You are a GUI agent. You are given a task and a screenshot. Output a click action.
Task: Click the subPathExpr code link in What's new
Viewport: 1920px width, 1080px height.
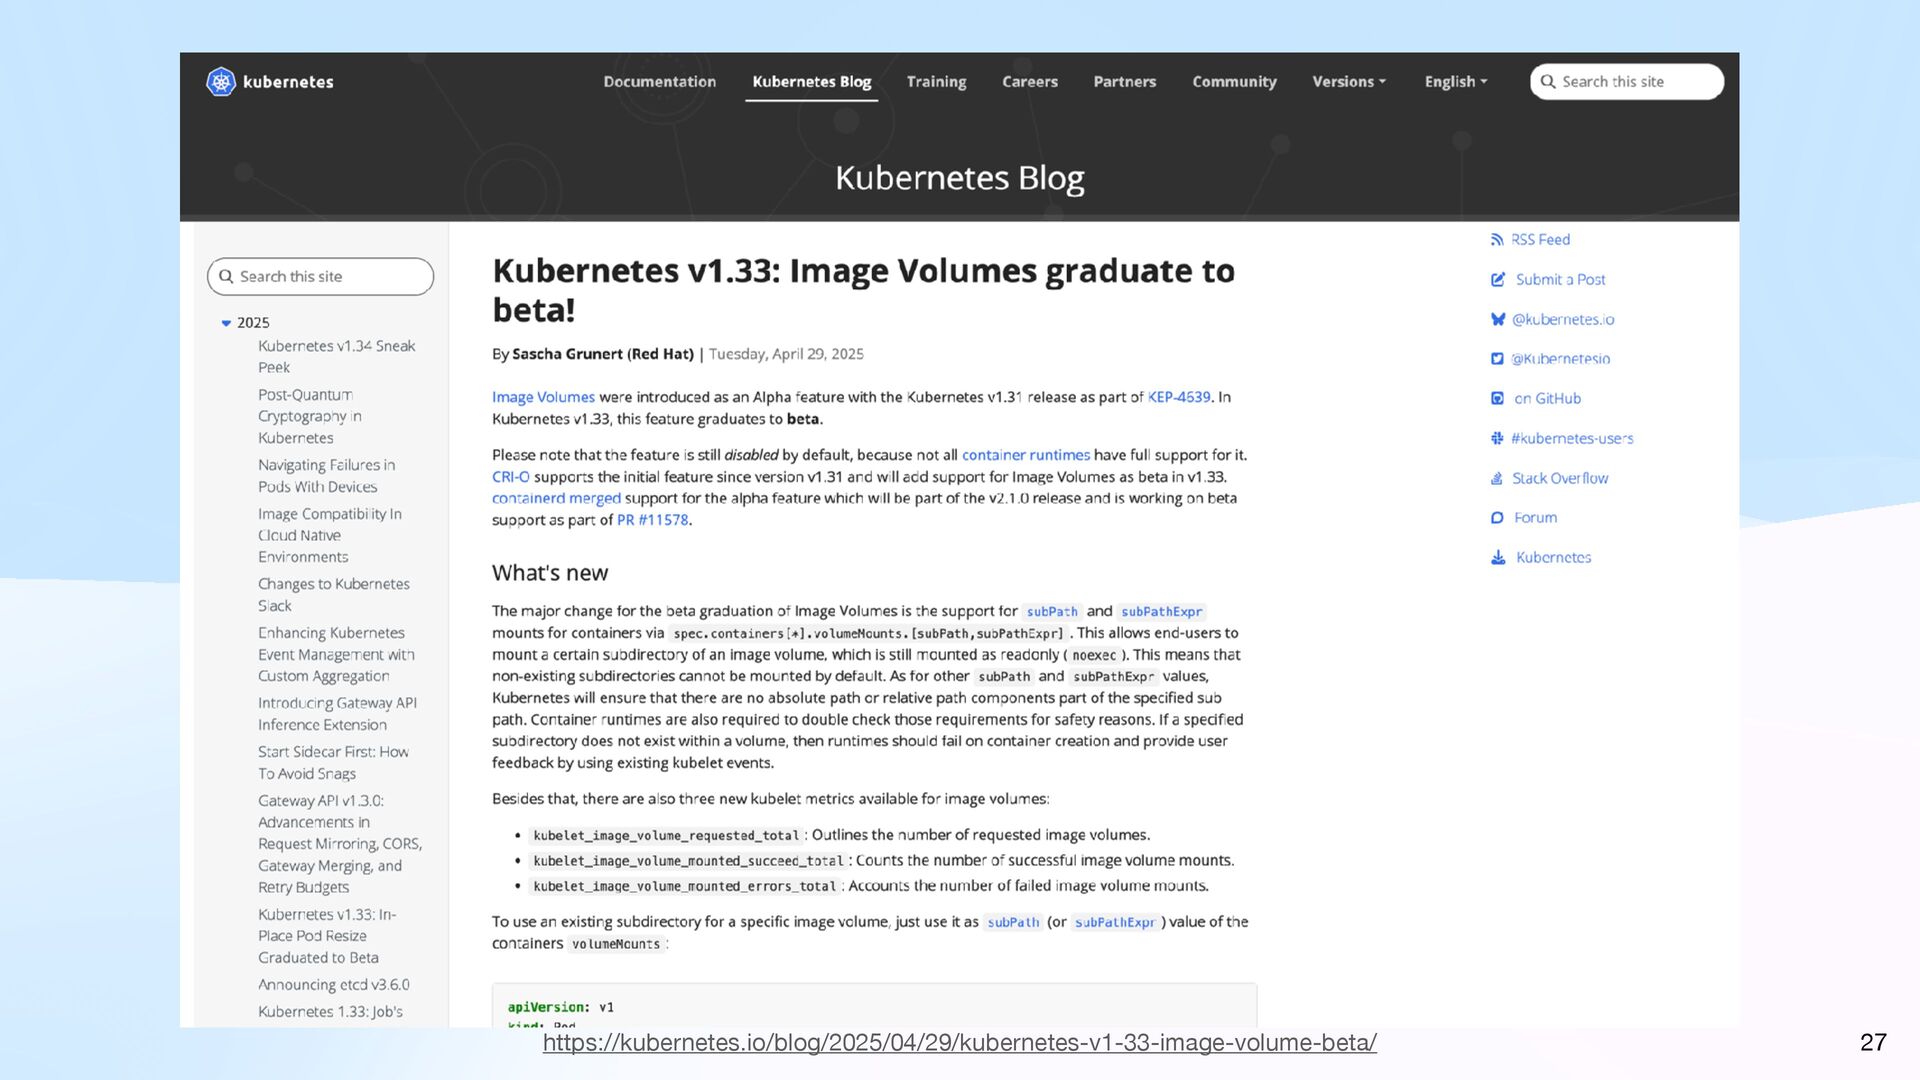(1161, 612)
